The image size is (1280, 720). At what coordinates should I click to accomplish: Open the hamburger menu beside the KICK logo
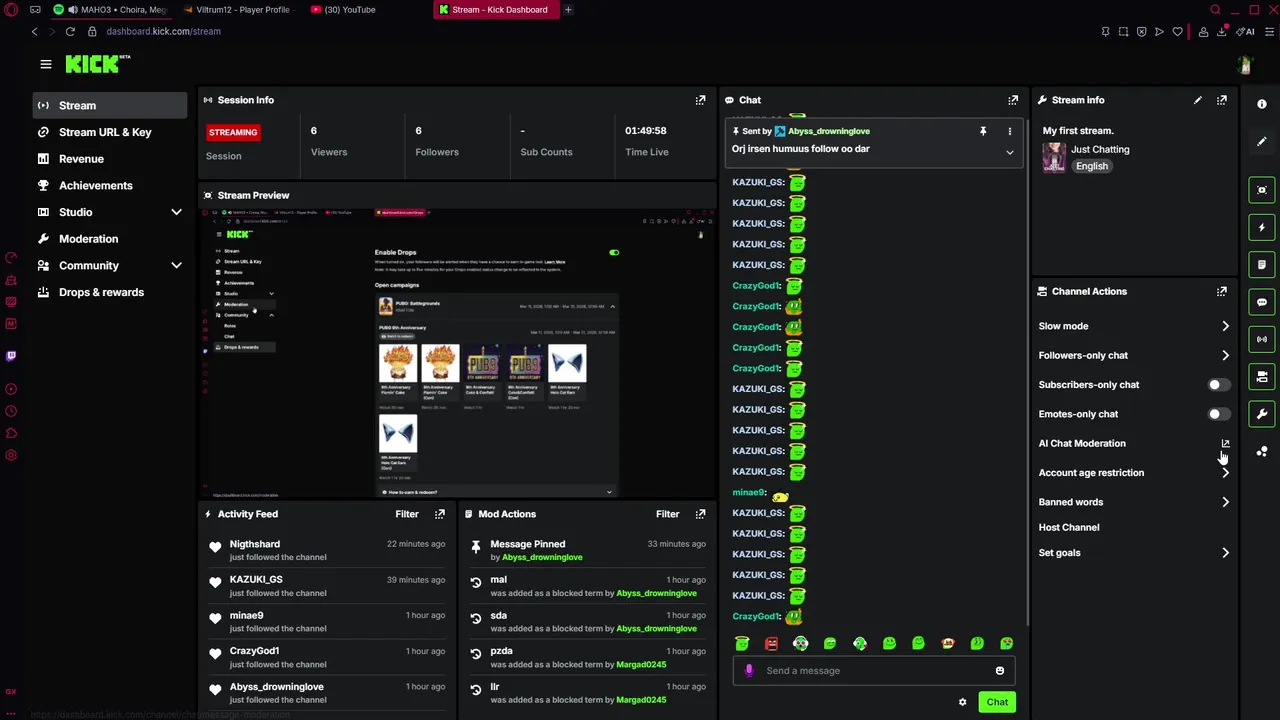45,64
